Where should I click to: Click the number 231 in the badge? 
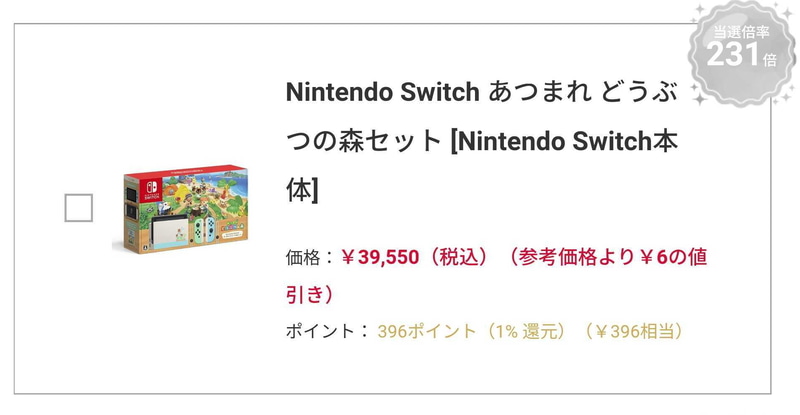[733, 55]
